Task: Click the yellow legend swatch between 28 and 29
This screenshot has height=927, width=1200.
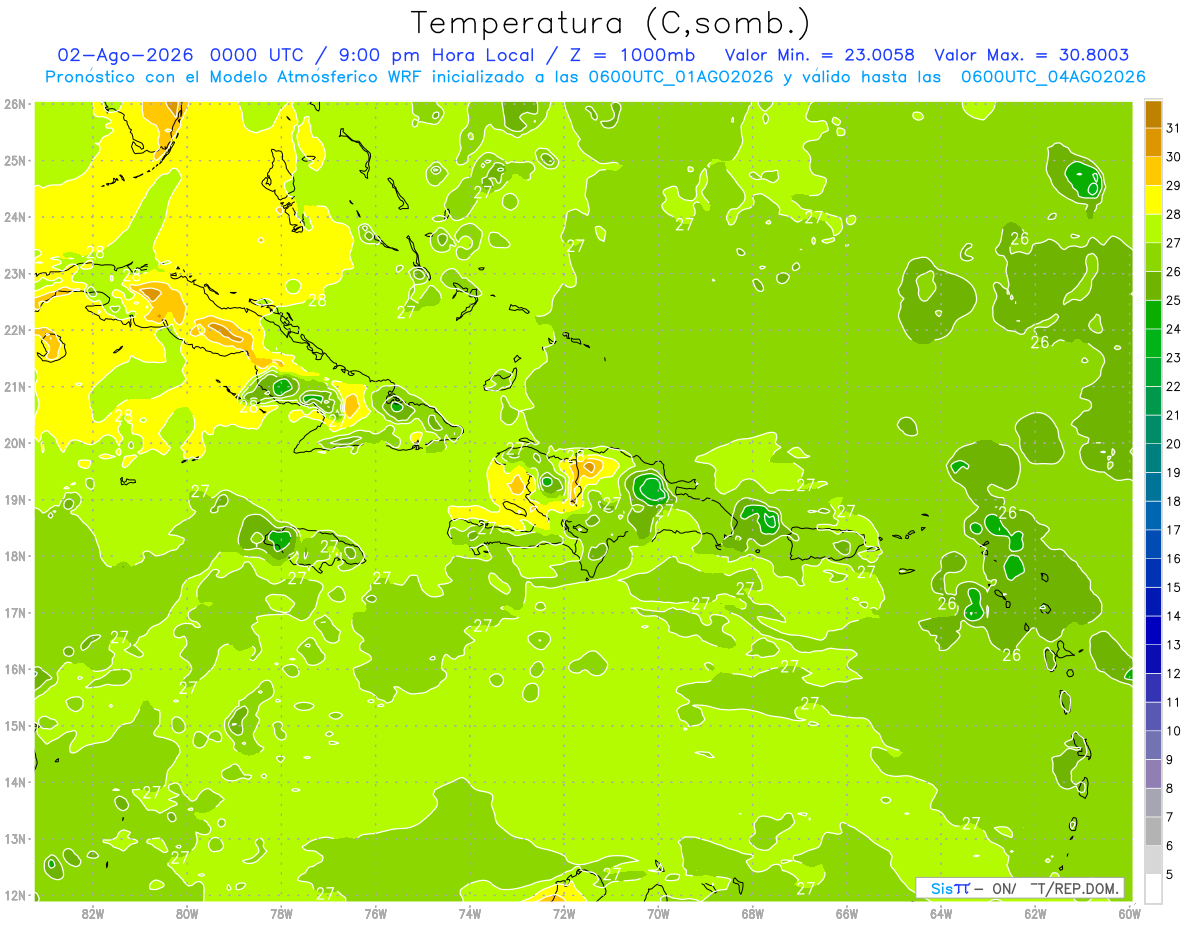Action: [x=1153, y=200]
